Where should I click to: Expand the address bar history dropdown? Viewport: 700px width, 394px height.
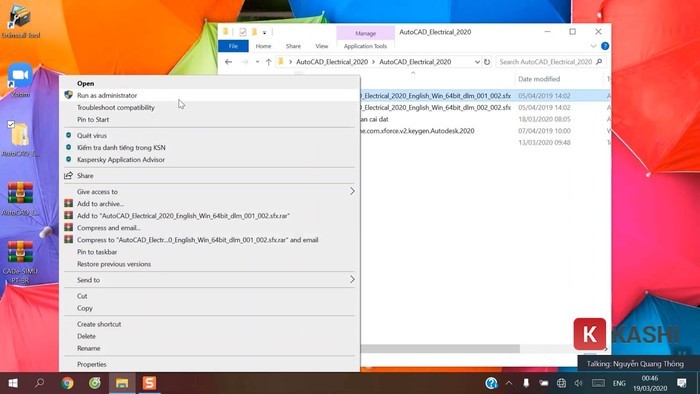(477, 62)
